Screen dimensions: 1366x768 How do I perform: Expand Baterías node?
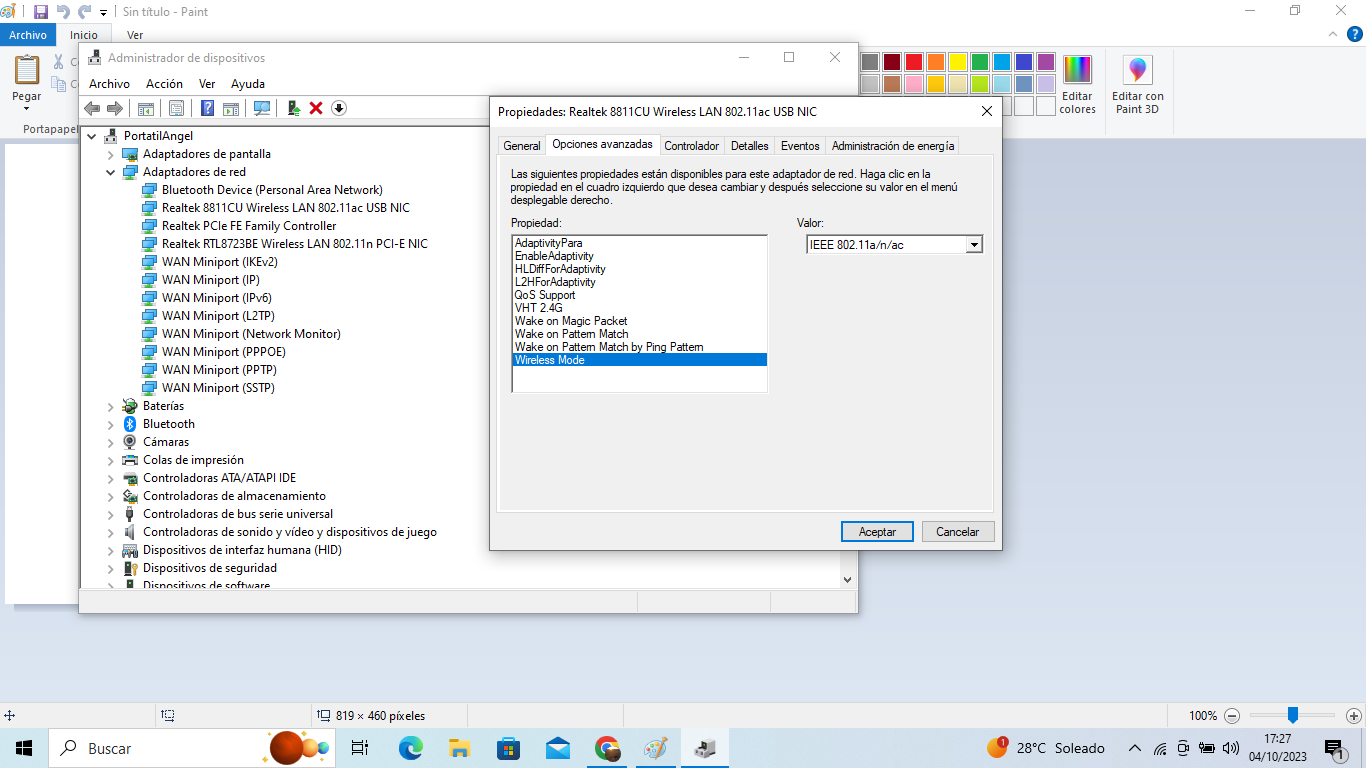111,406
